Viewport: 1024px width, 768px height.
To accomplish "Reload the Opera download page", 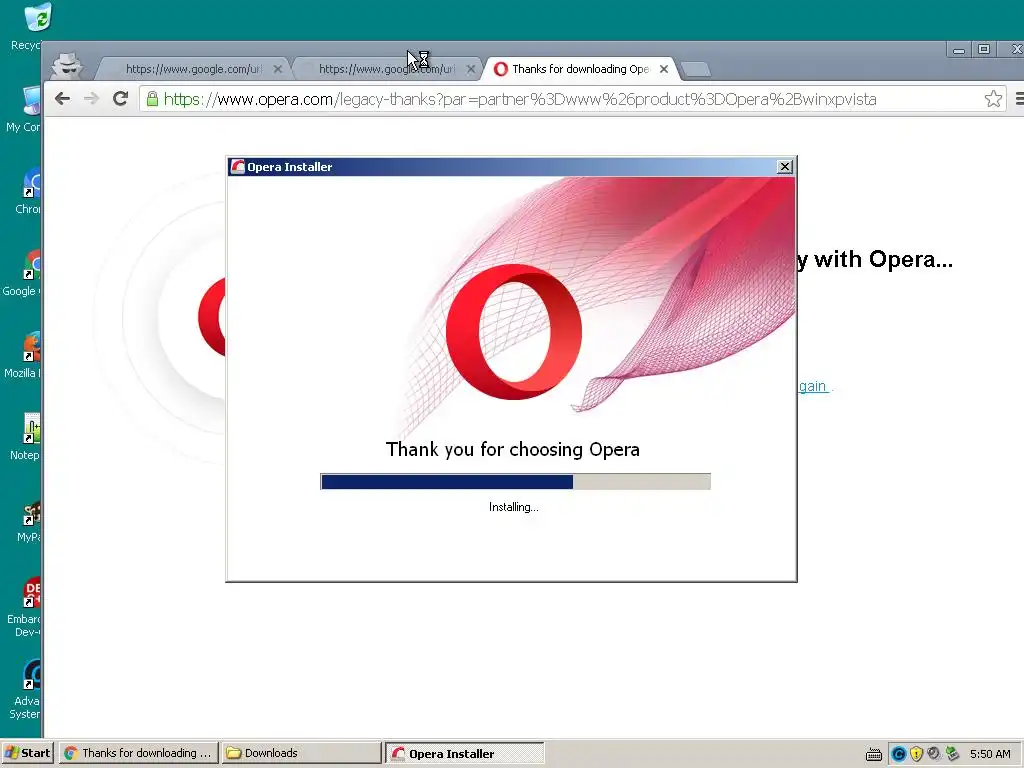I will point(120,99).
